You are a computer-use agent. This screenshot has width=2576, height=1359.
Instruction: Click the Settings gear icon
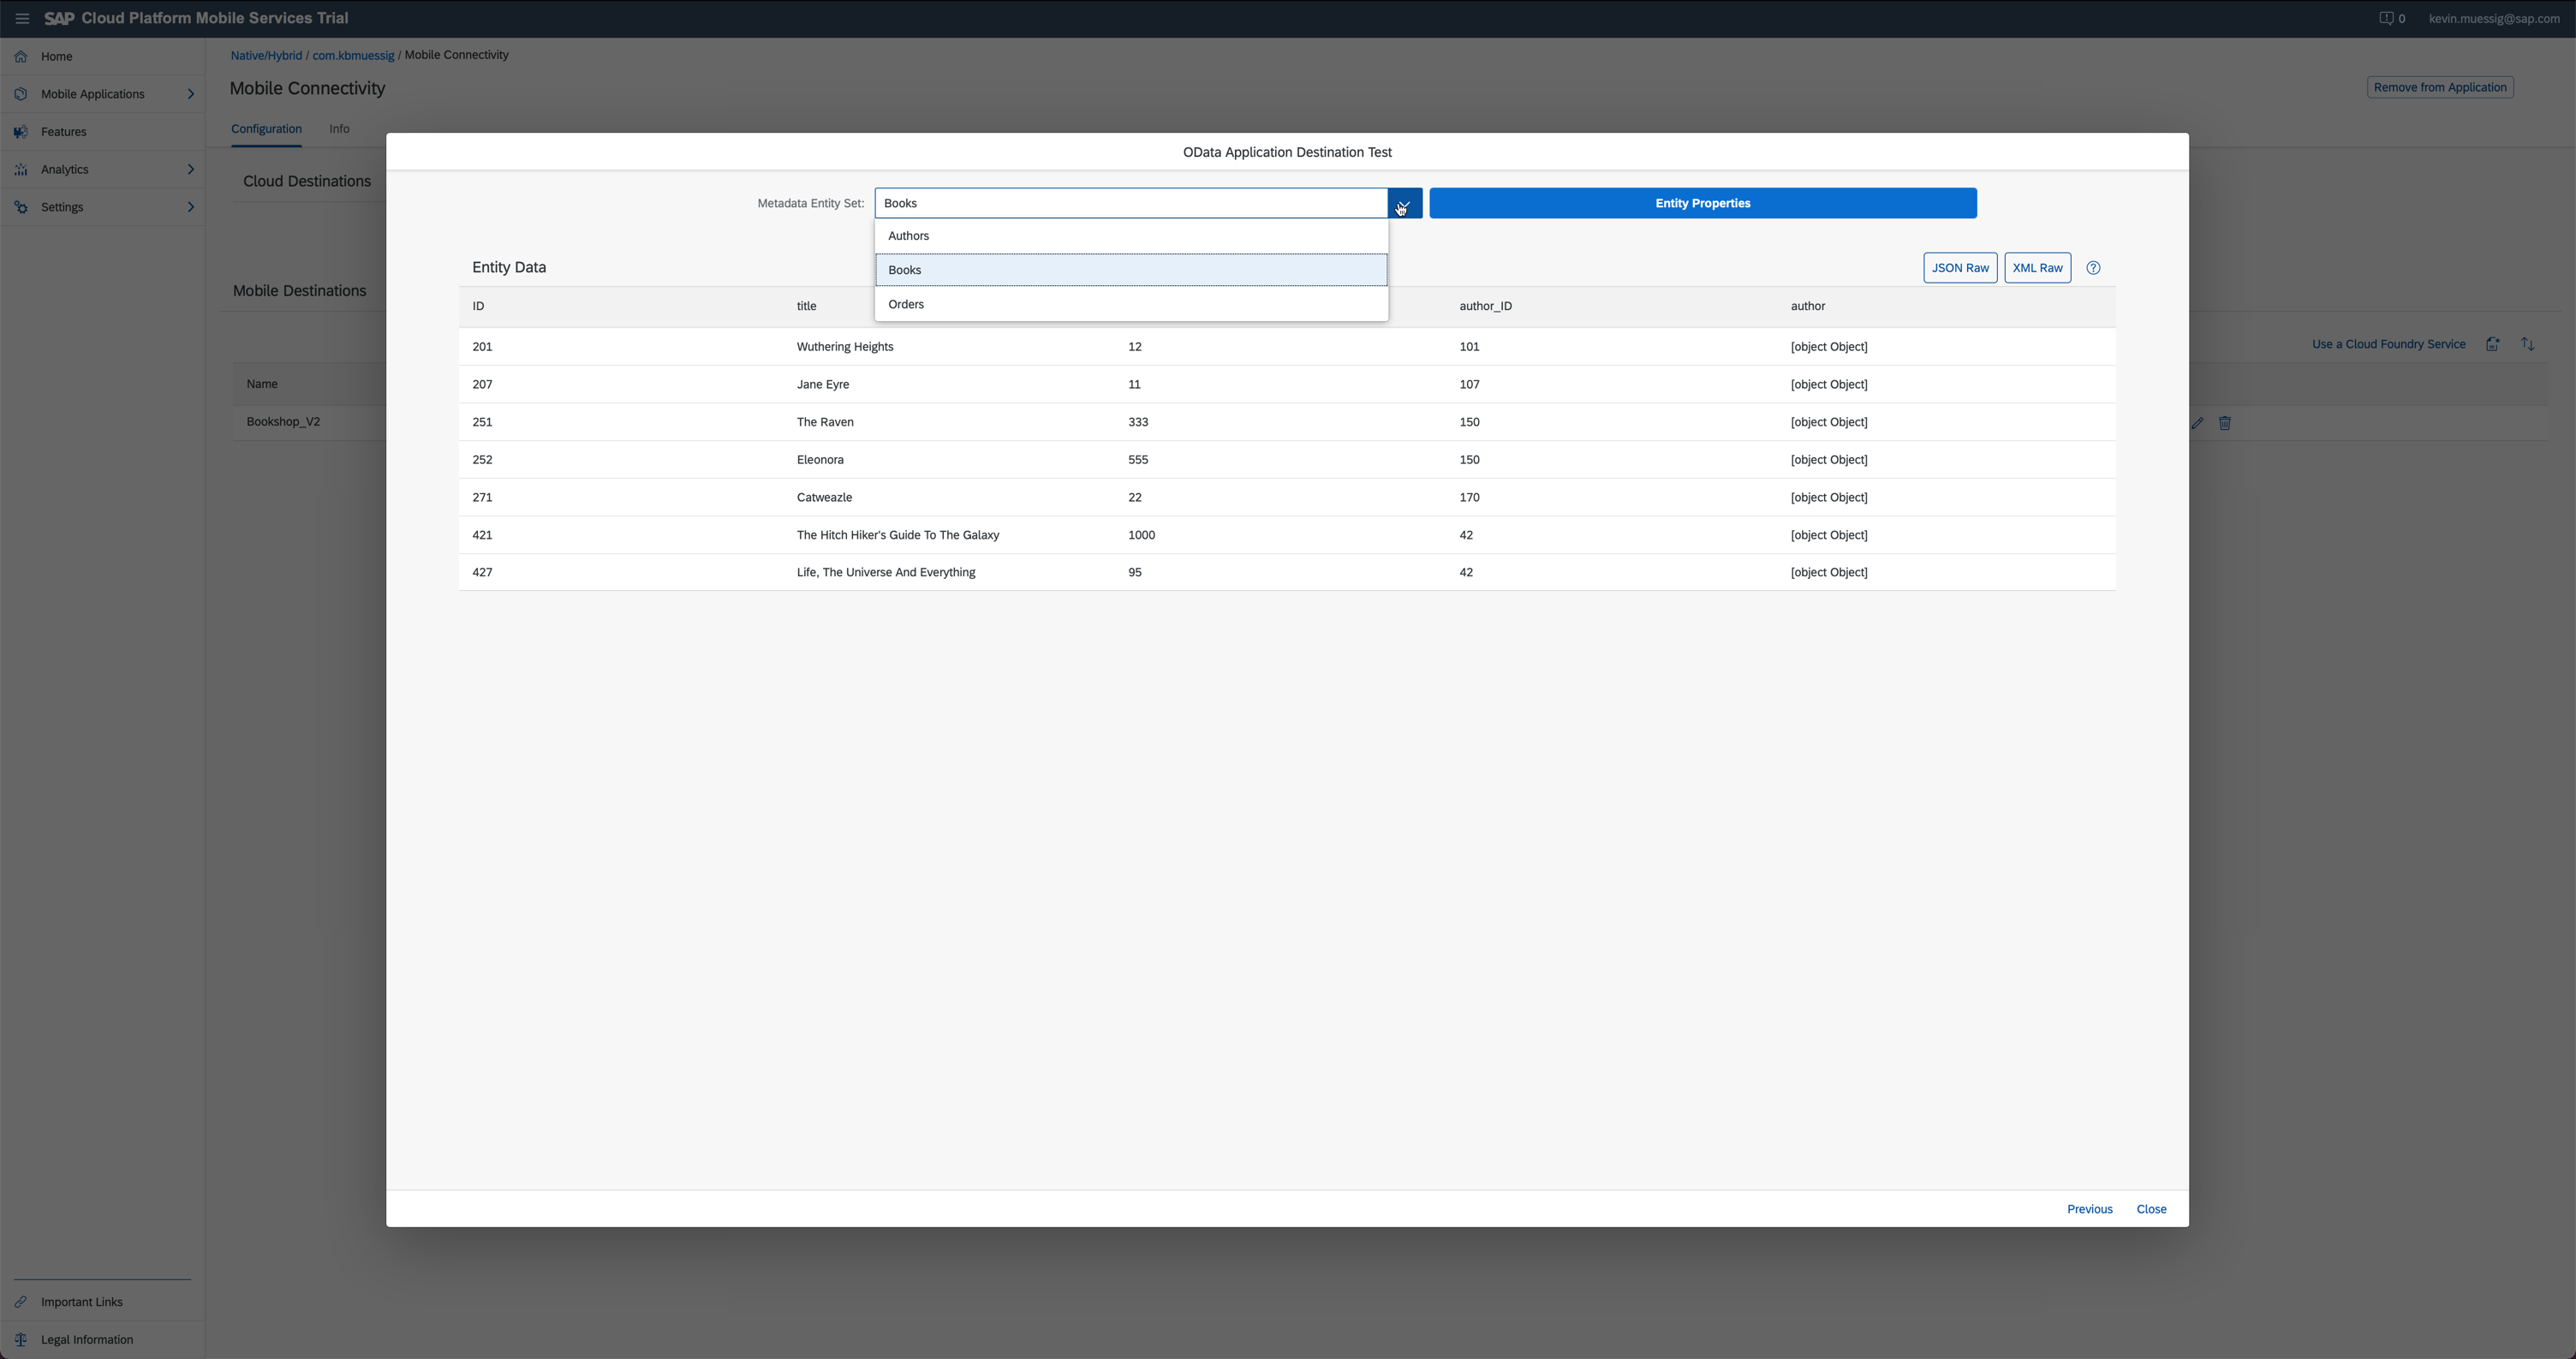(21, 207)
